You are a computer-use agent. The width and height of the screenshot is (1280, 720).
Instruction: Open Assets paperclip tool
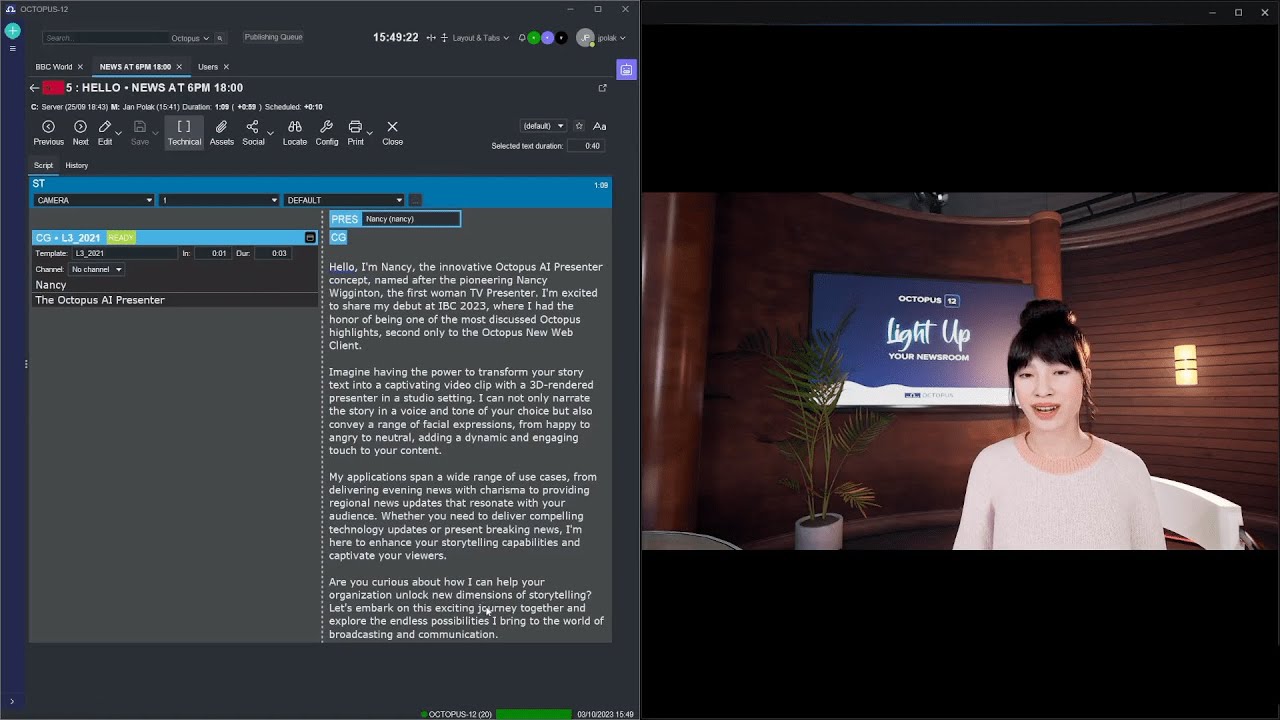221,133
